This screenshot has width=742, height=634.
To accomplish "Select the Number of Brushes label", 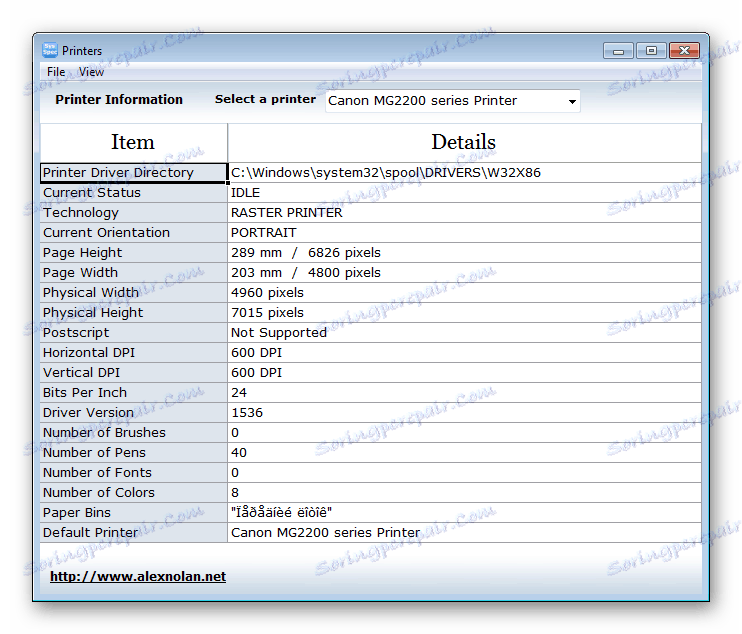I will (133, 433).
